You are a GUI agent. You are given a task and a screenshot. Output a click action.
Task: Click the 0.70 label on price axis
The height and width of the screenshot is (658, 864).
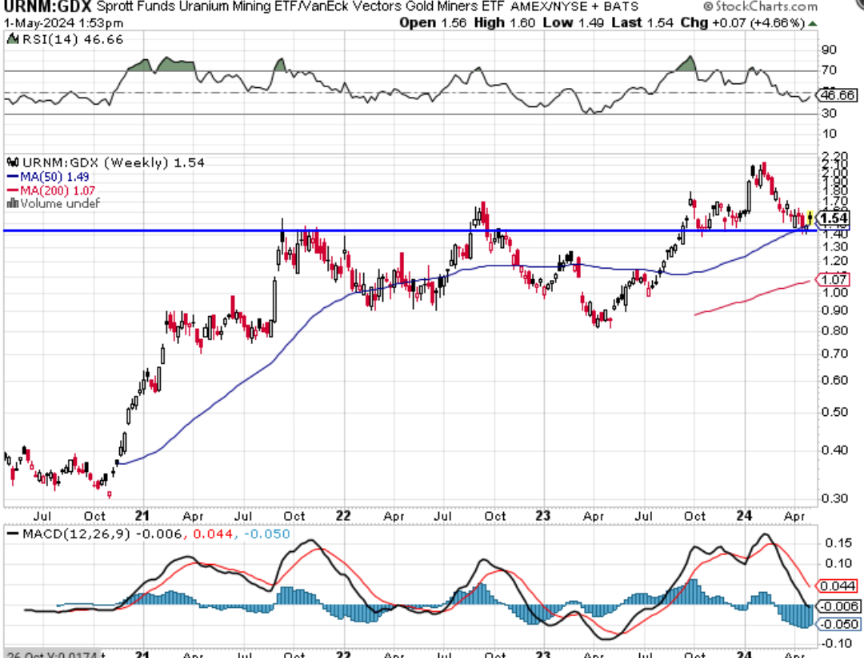coord(835,353)
